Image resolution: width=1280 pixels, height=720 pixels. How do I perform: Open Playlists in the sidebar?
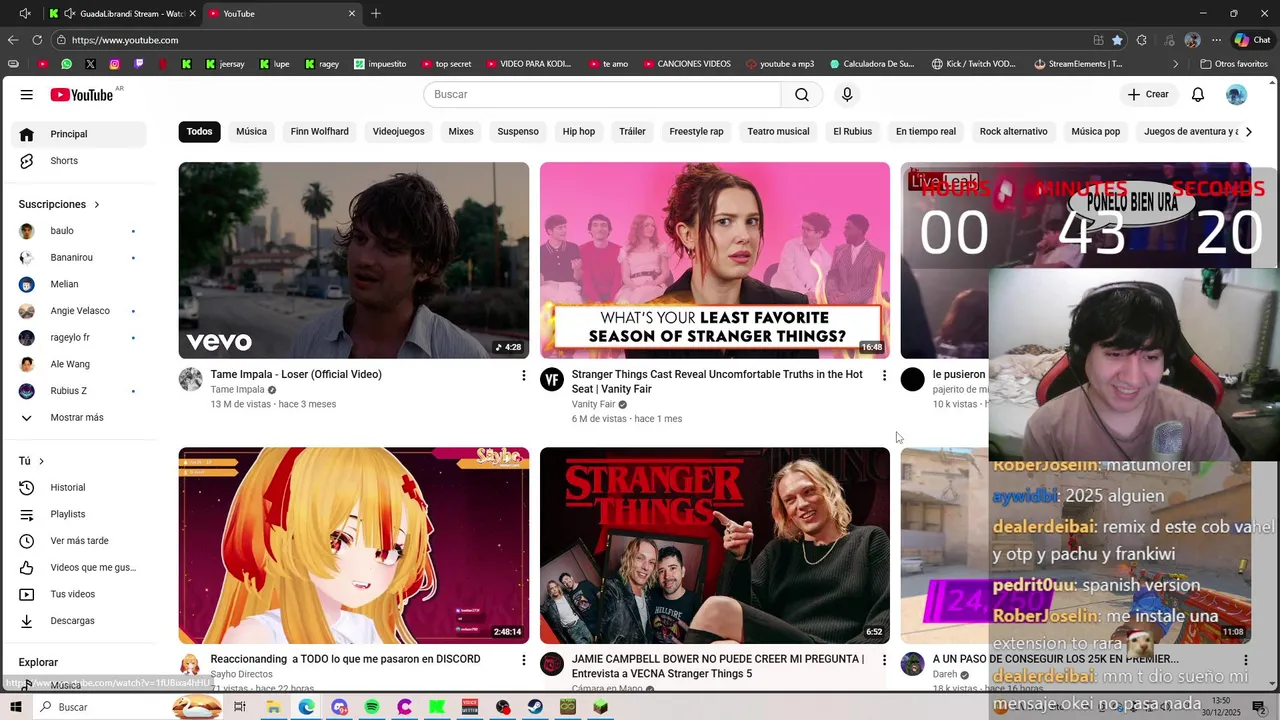(80, 514)
